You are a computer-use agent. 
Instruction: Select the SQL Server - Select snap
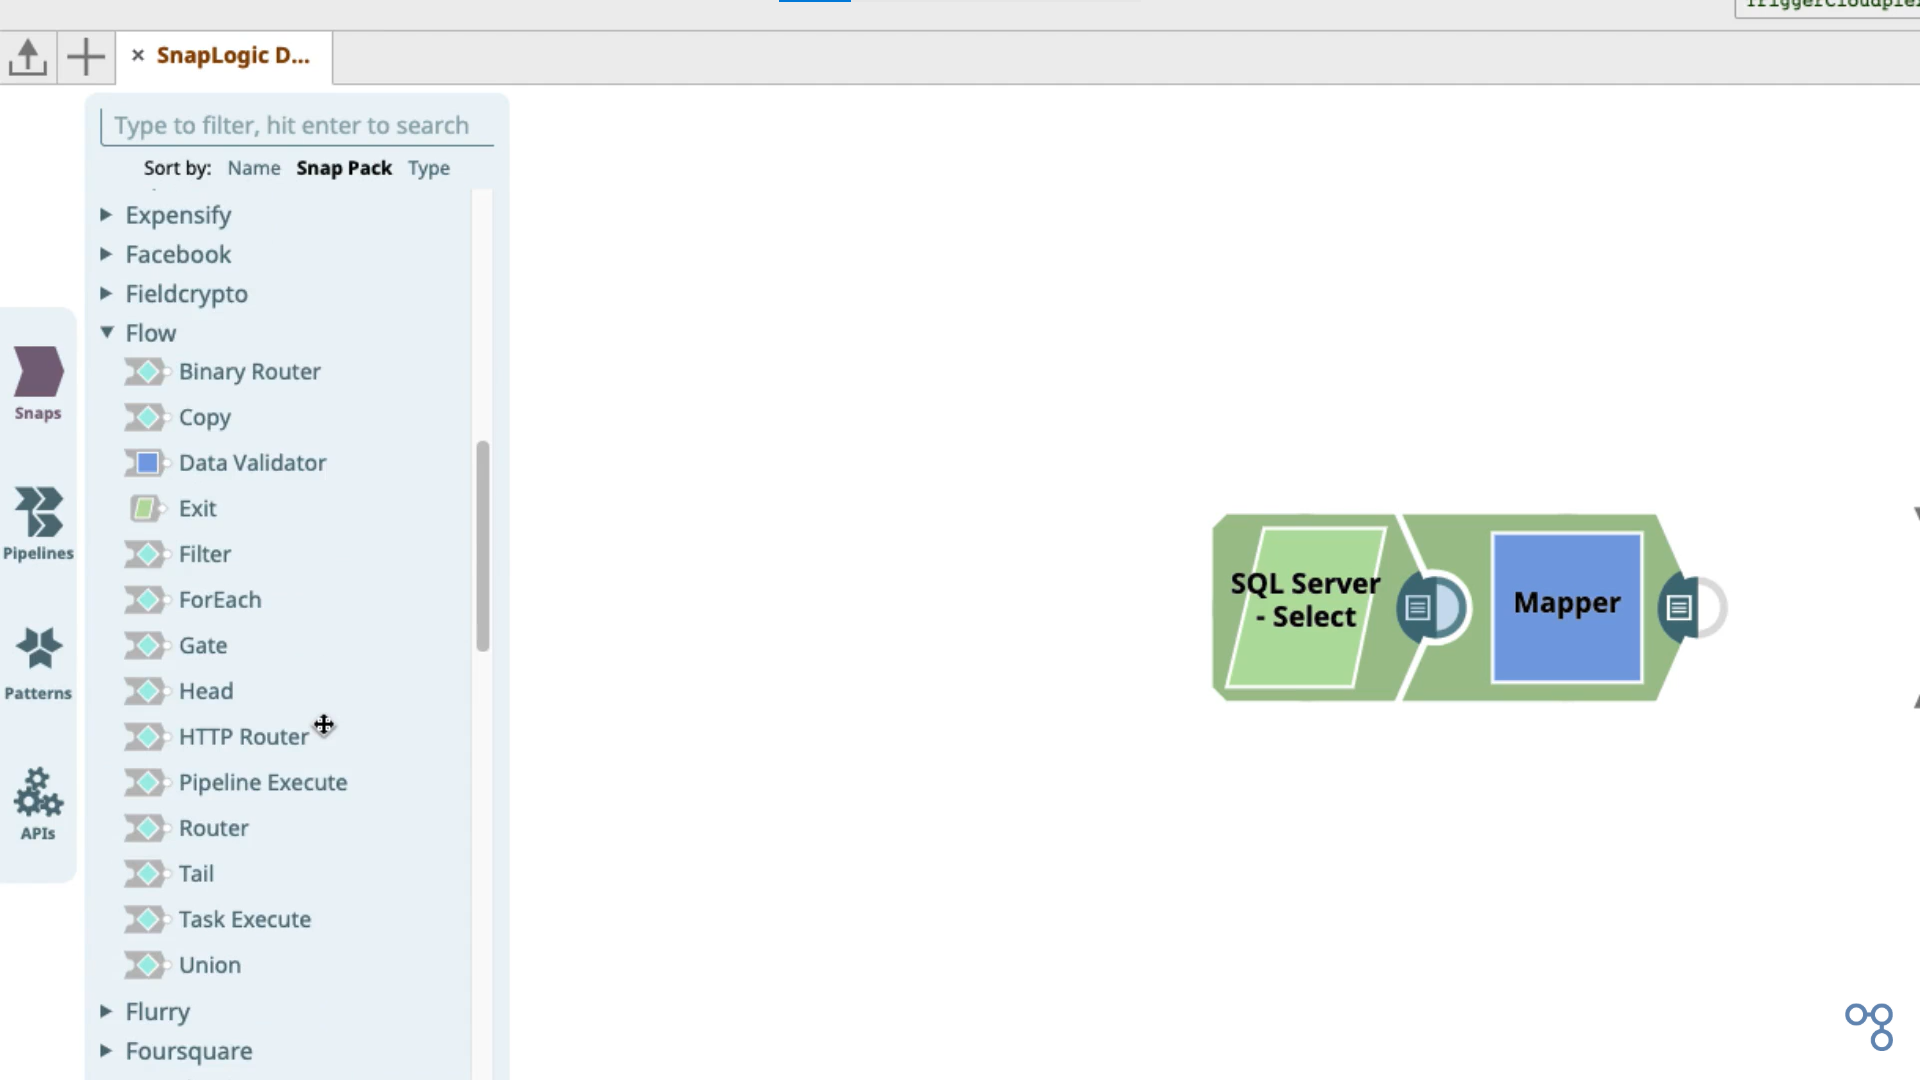tap(1305, 607)
